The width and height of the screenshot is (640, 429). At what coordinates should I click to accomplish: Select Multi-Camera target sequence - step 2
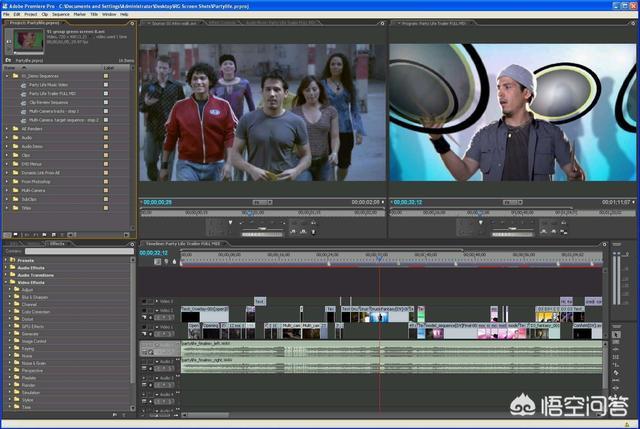tap(63, 120)
